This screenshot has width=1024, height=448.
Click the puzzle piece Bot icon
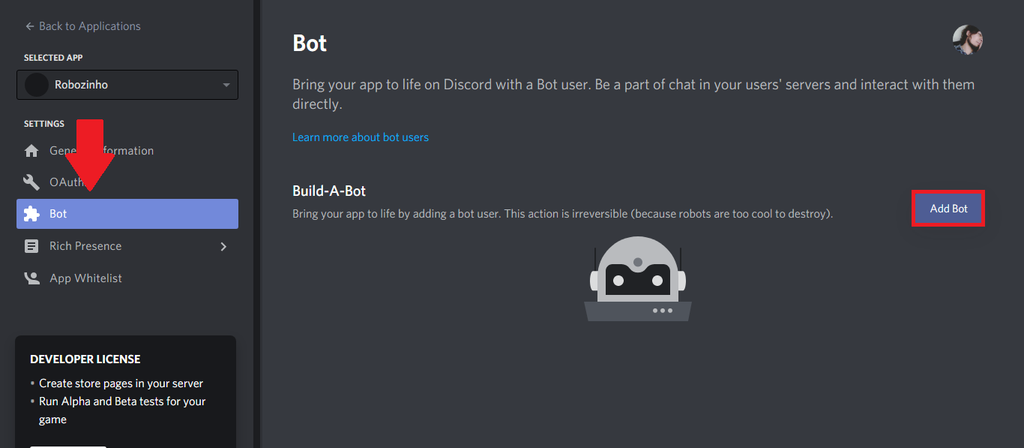(x=31, y=214)
